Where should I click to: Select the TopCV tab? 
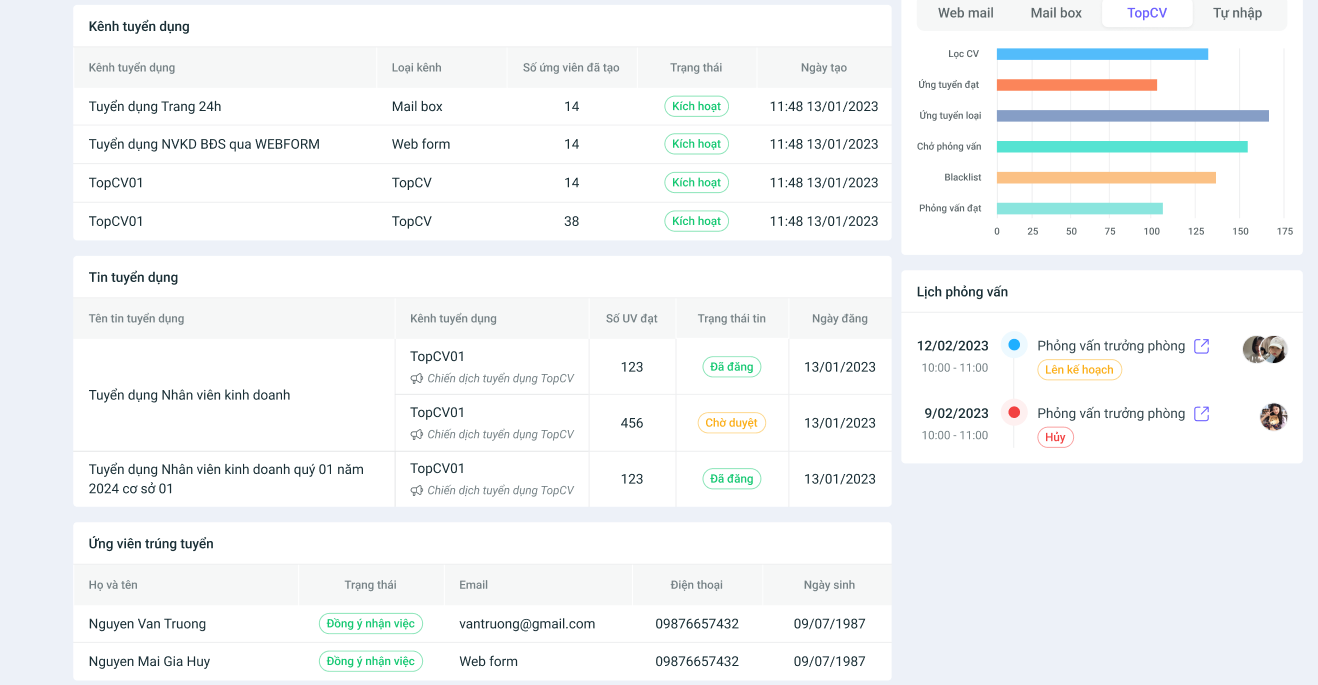[1146, 13]
